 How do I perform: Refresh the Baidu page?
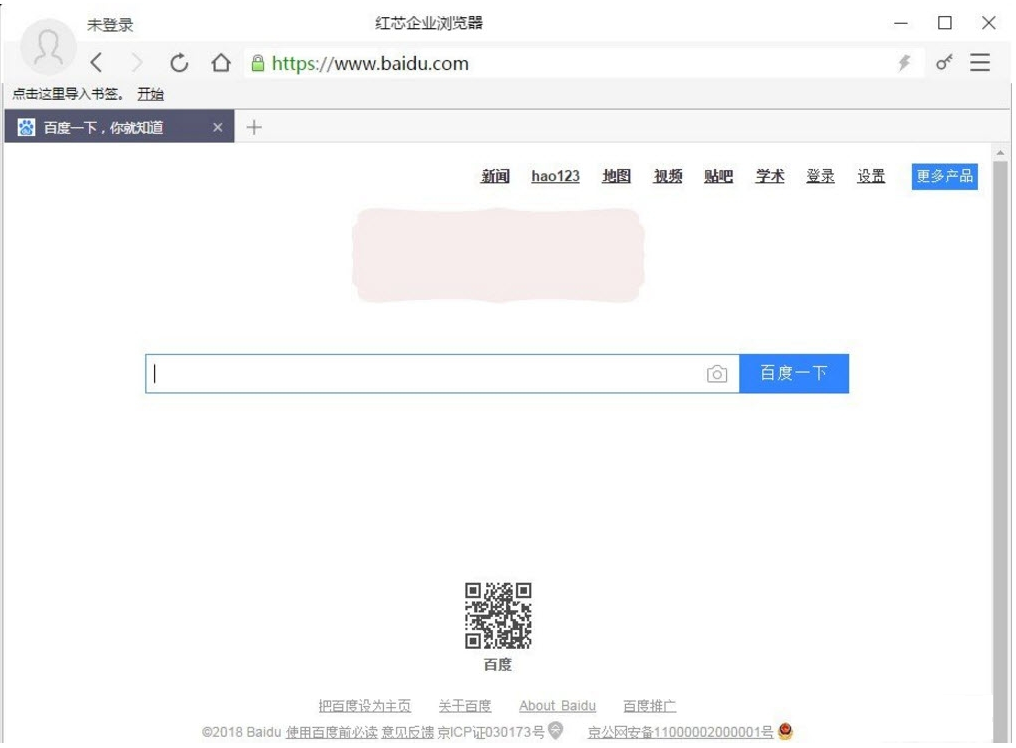click(x=178, y=62)
